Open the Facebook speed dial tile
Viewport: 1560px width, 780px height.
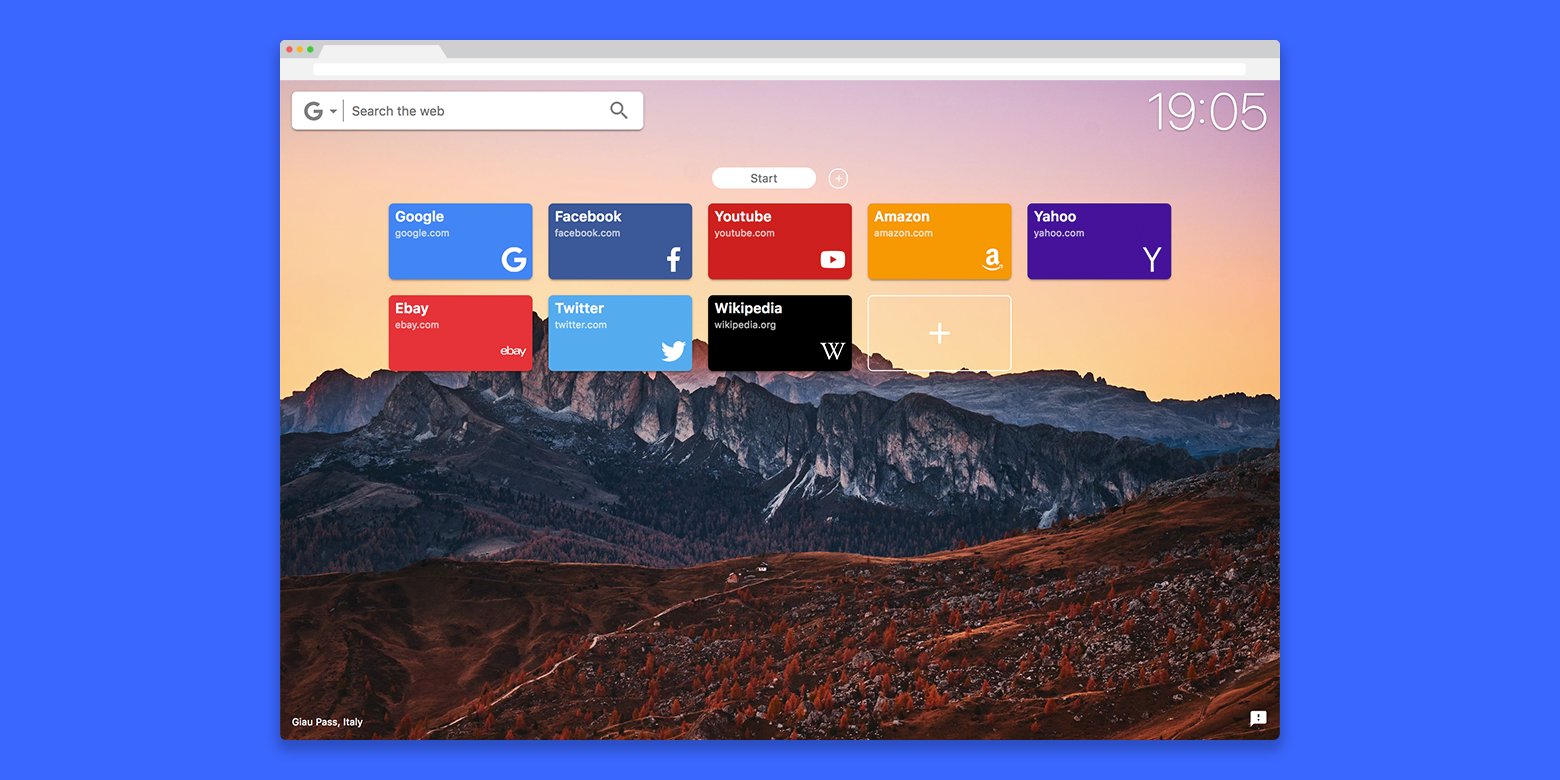click(x=620, y=241)
